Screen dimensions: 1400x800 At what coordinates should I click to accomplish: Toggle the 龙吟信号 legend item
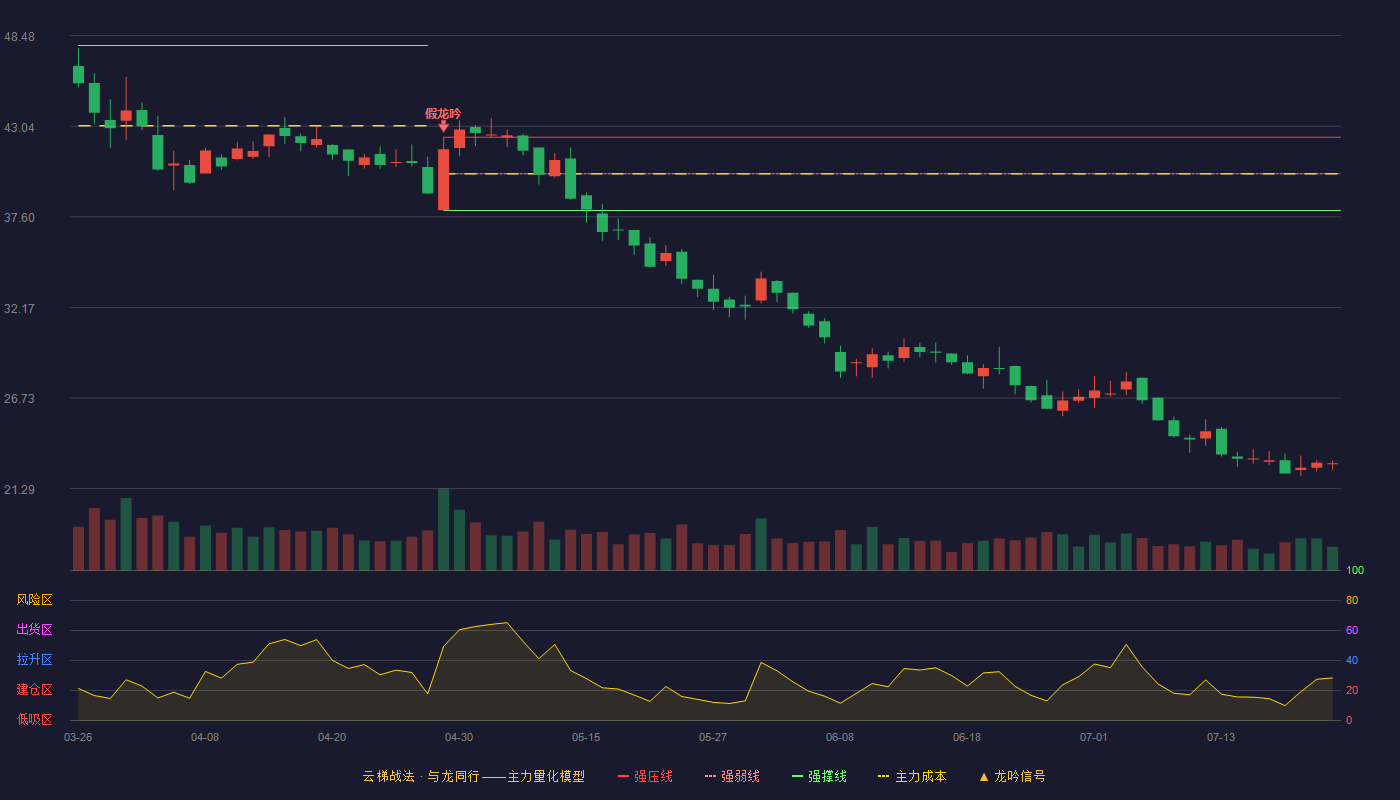(x=1012, y=776)
